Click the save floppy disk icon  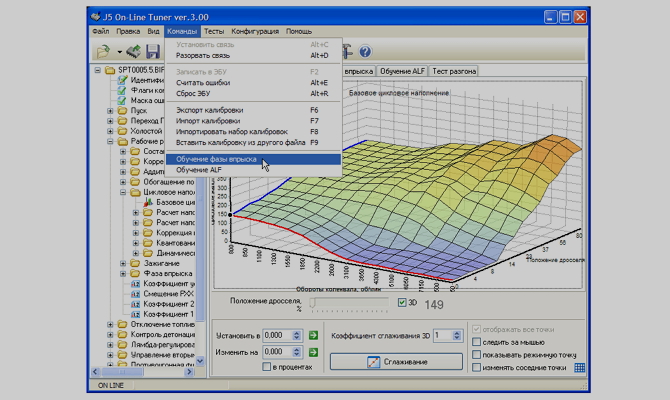[153, 51]
